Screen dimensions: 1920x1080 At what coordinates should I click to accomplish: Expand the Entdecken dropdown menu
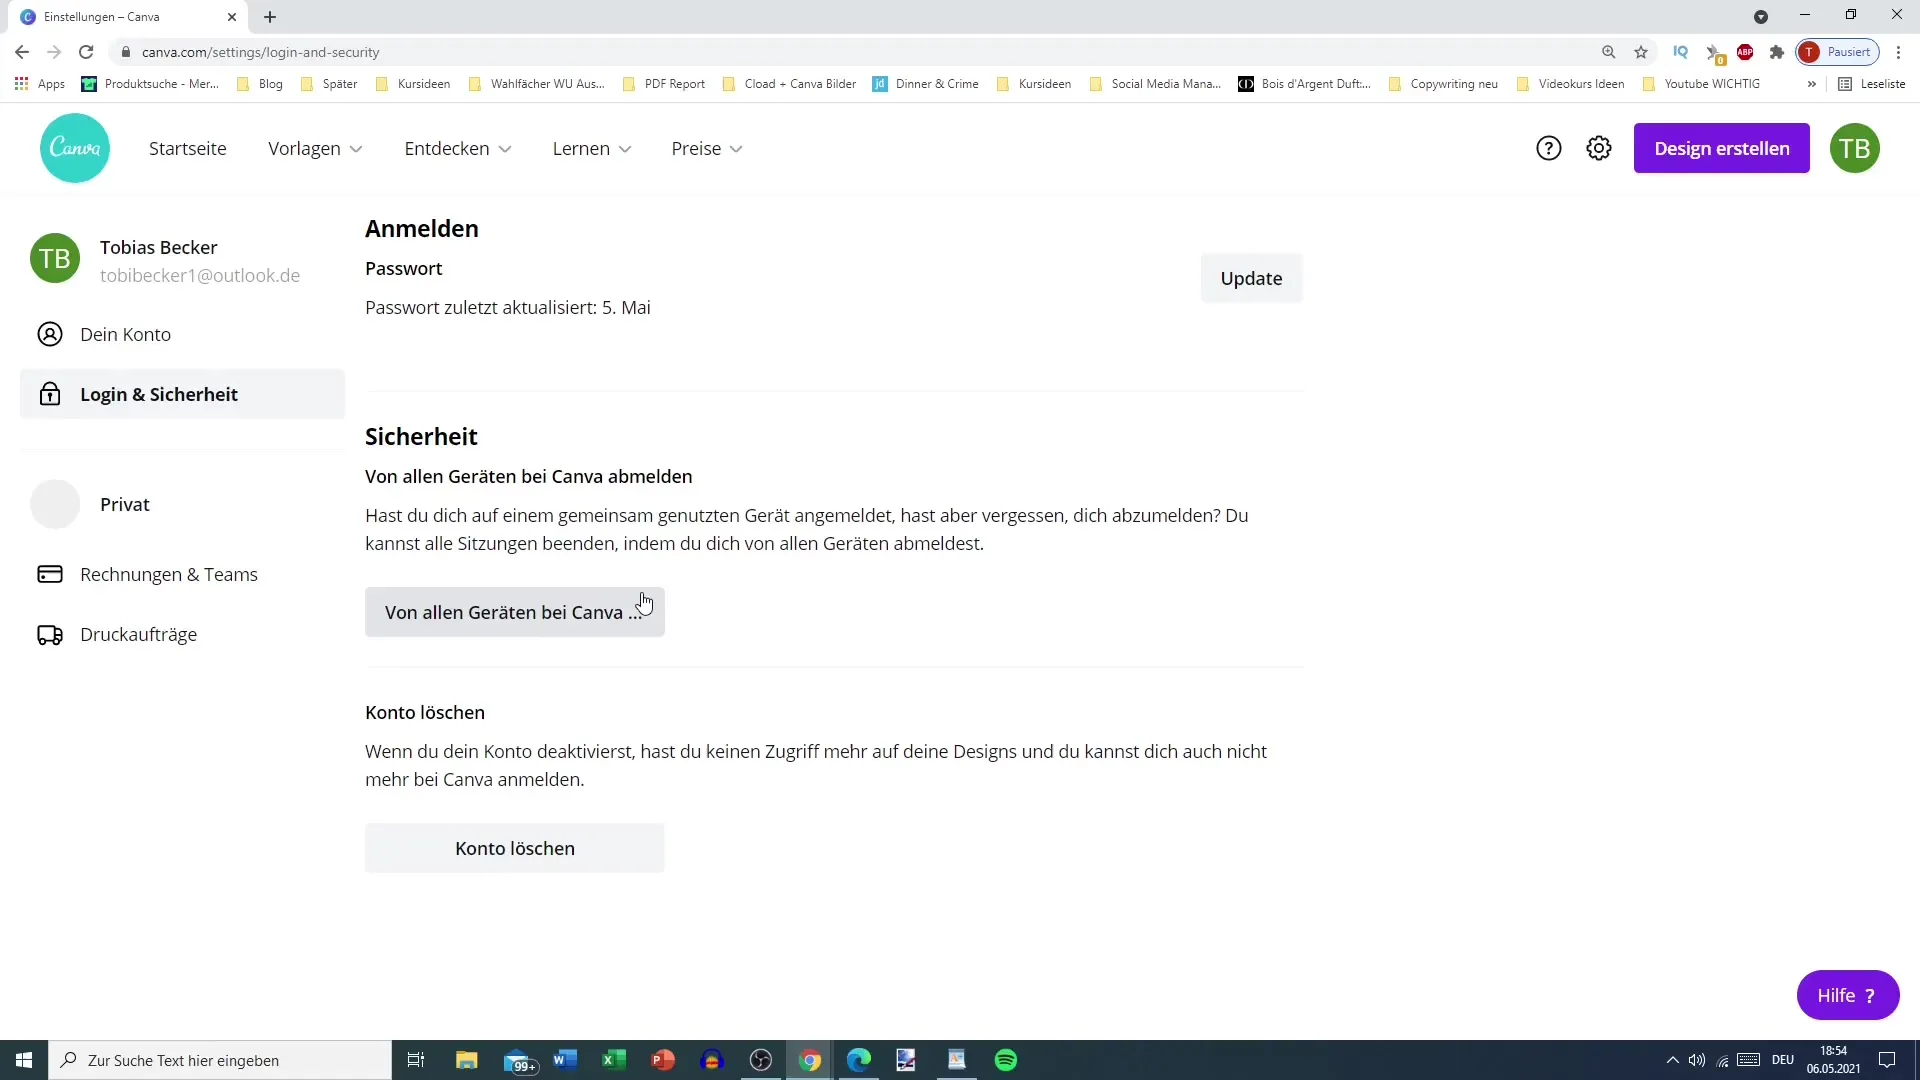458,148
